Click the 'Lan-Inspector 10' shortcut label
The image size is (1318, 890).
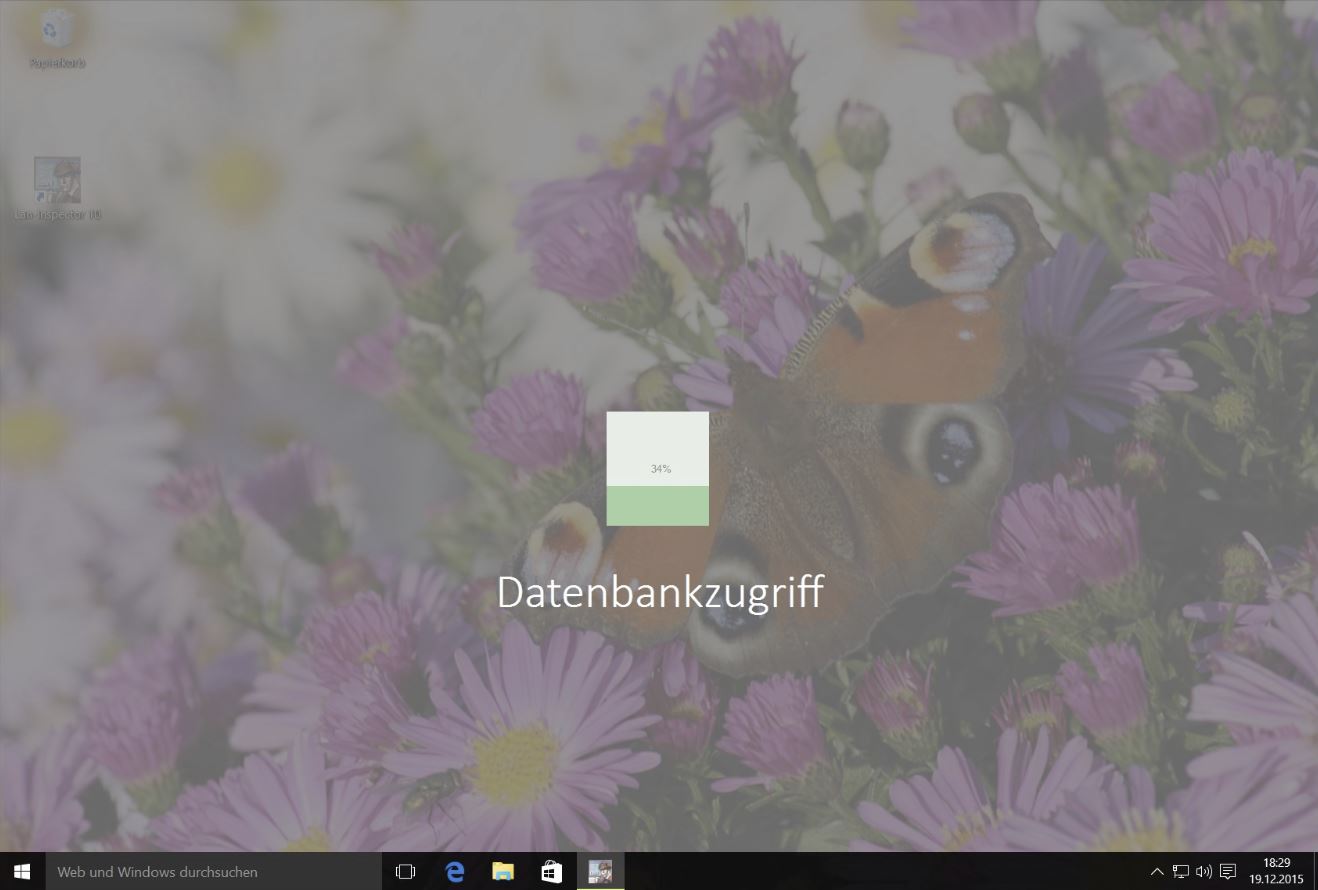point(56,213)
